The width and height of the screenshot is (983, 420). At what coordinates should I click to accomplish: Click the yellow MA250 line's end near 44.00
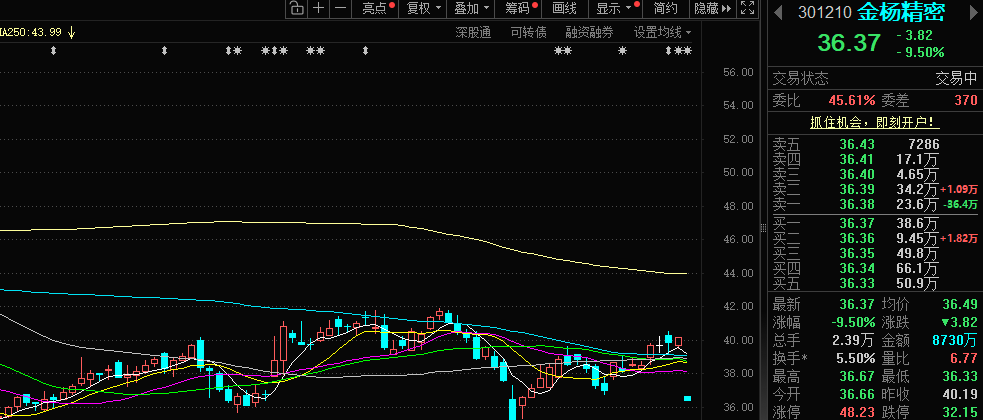click(685, 273)
